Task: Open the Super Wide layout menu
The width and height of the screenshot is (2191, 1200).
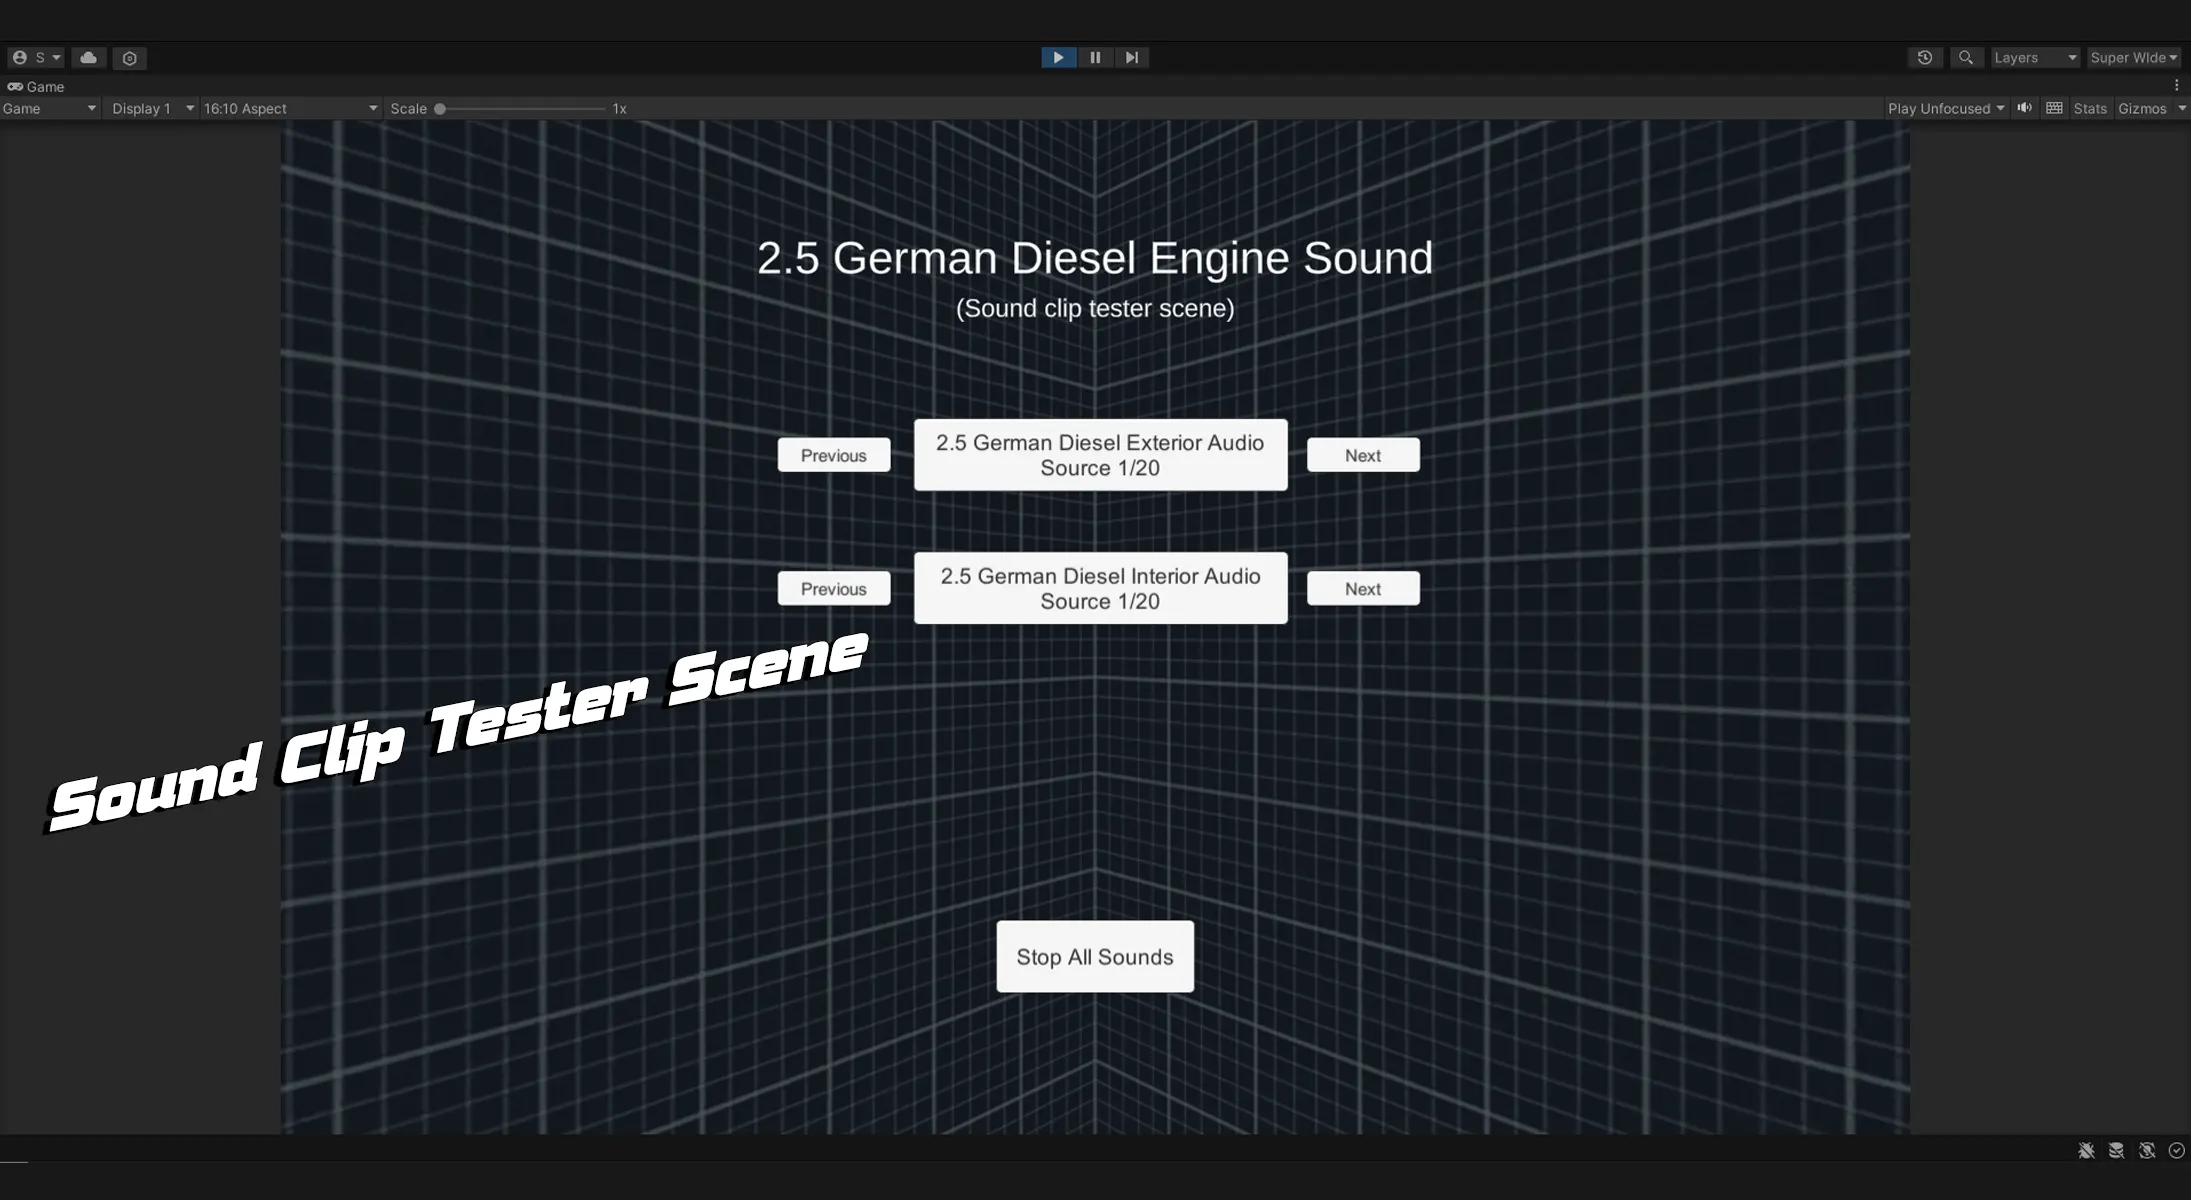Action: click(x=2133, y=58)
